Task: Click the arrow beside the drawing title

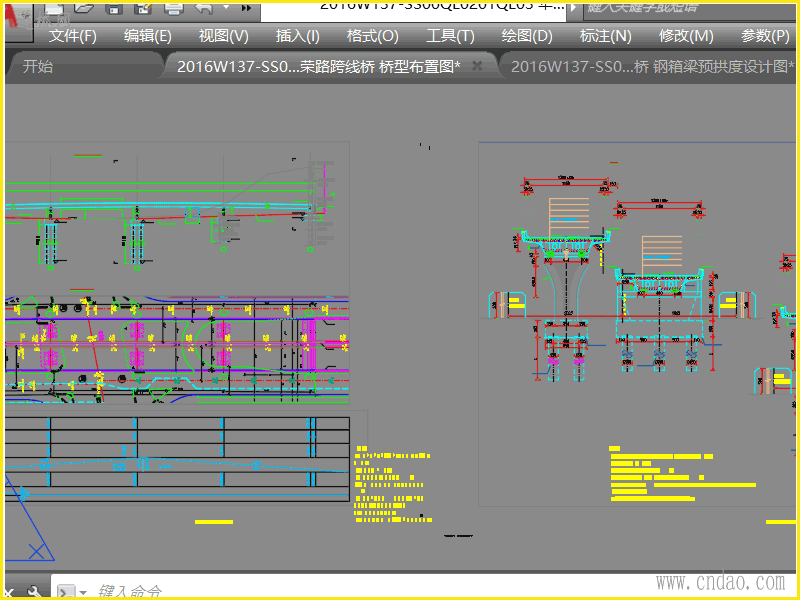Action: pyautogui.click(x=573, y=8)
